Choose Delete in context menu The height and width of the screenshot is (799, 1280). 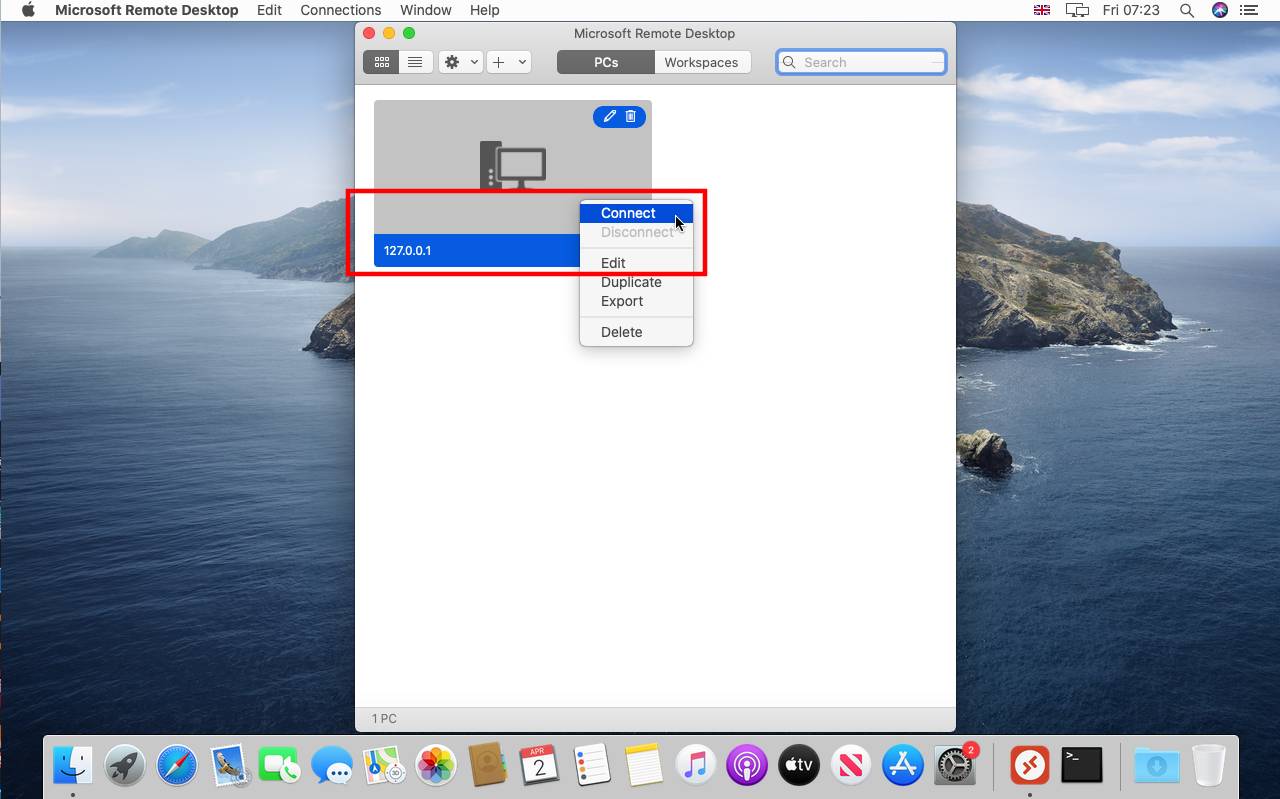(636, 332)
